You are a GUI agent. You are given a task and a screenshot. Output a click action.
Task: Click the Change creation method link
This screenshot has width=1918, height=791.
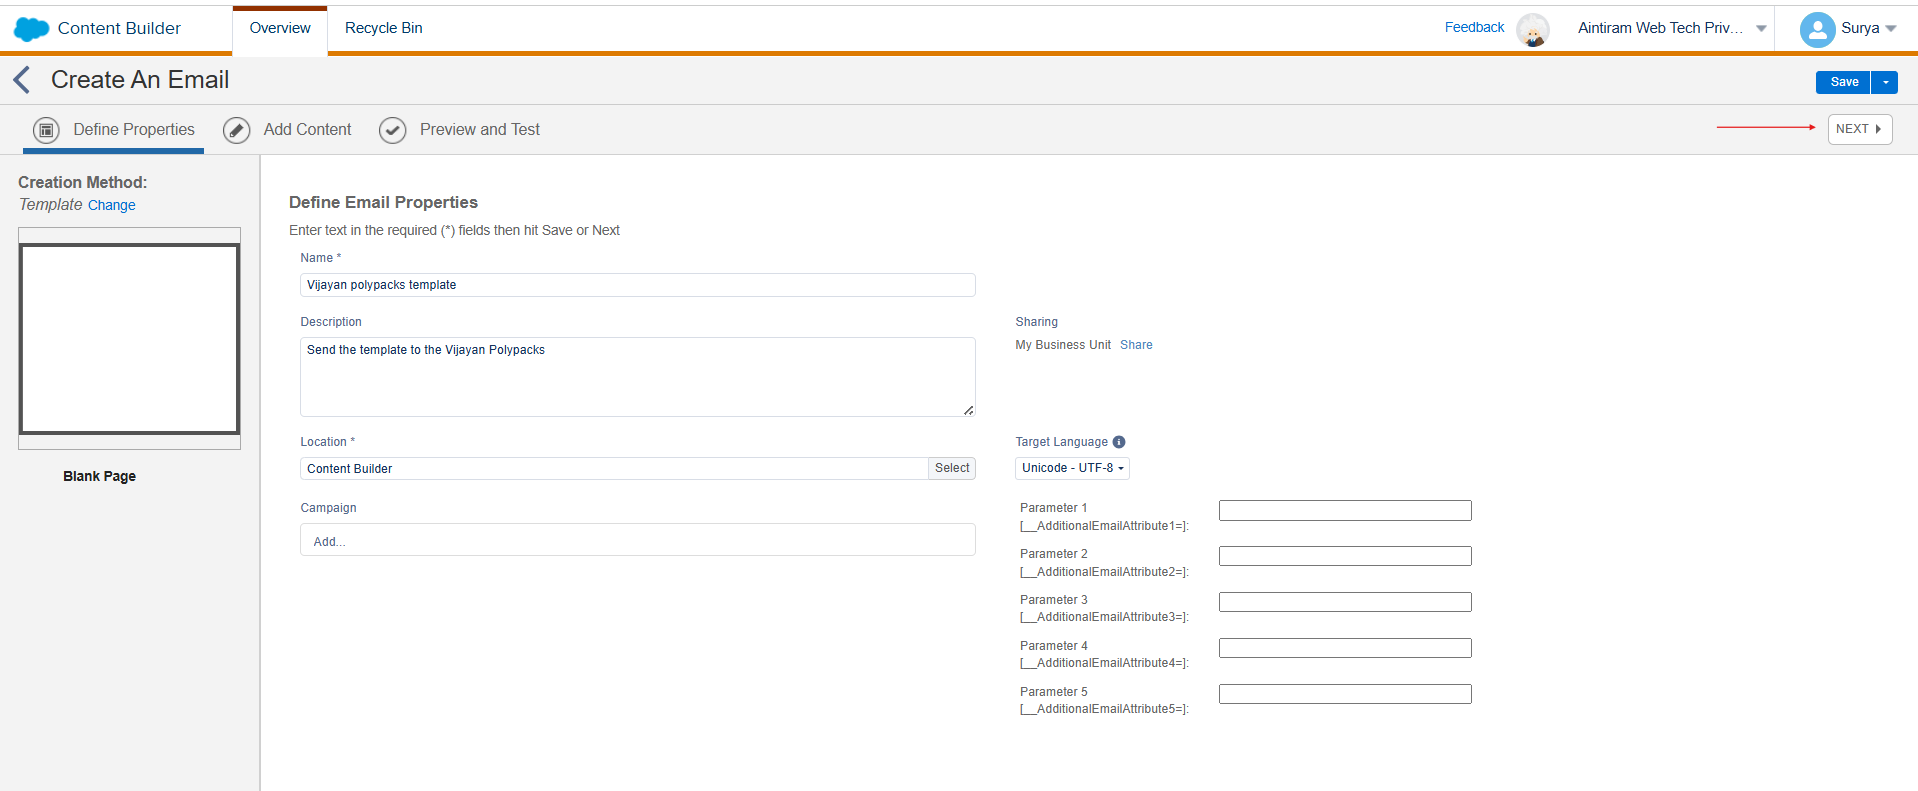click(111, 205)
